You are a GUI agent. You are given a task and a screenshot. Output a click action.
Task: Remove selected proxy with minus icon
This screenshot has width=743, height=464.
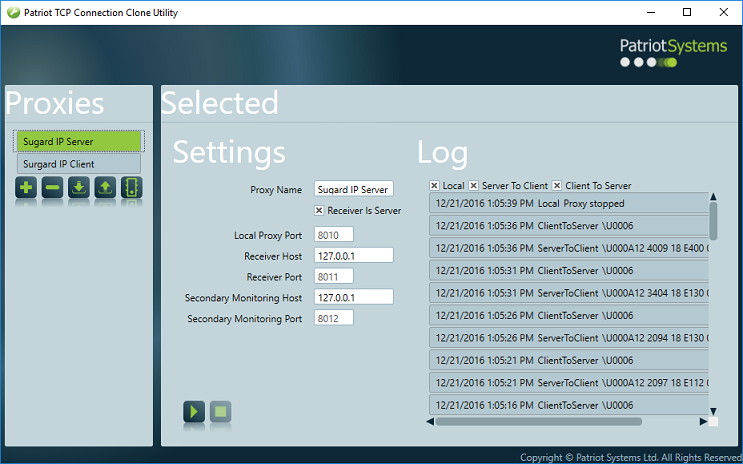[x=52, y=188]
